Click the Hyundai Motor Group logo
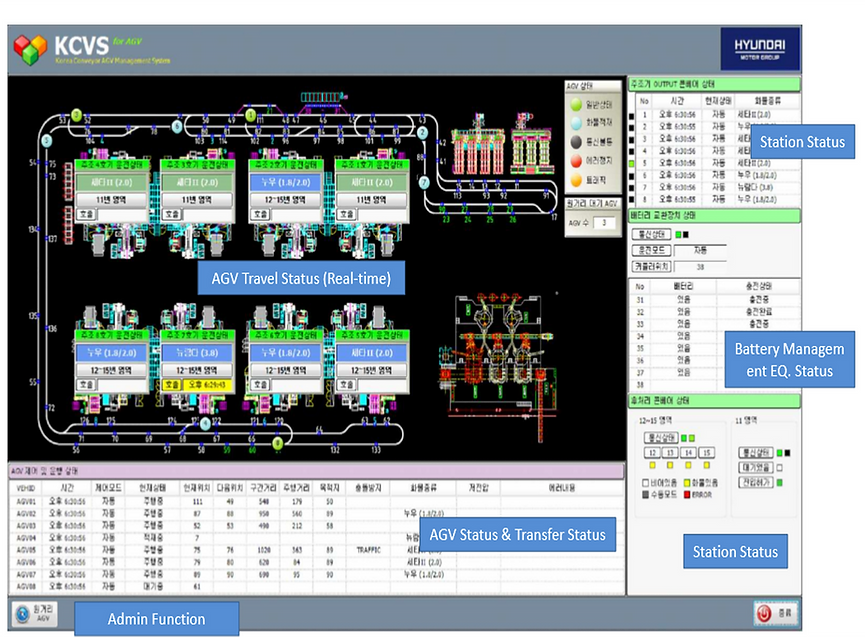Image resolution: width=865 pixels, height=637 pixels. click(x=760, y=49)
